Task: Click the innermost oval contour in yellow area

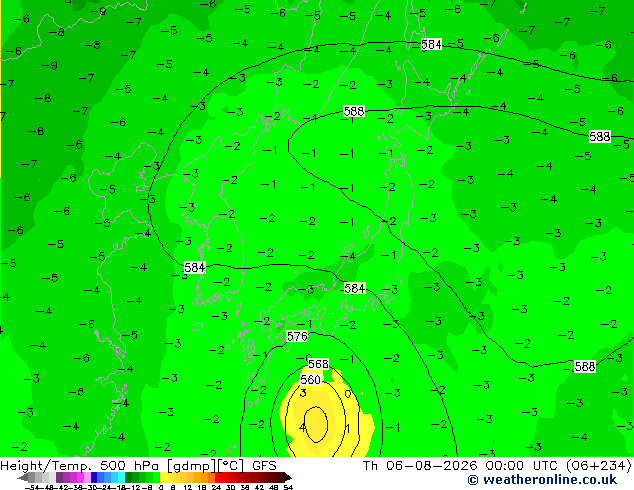Action: click(316, 424)
